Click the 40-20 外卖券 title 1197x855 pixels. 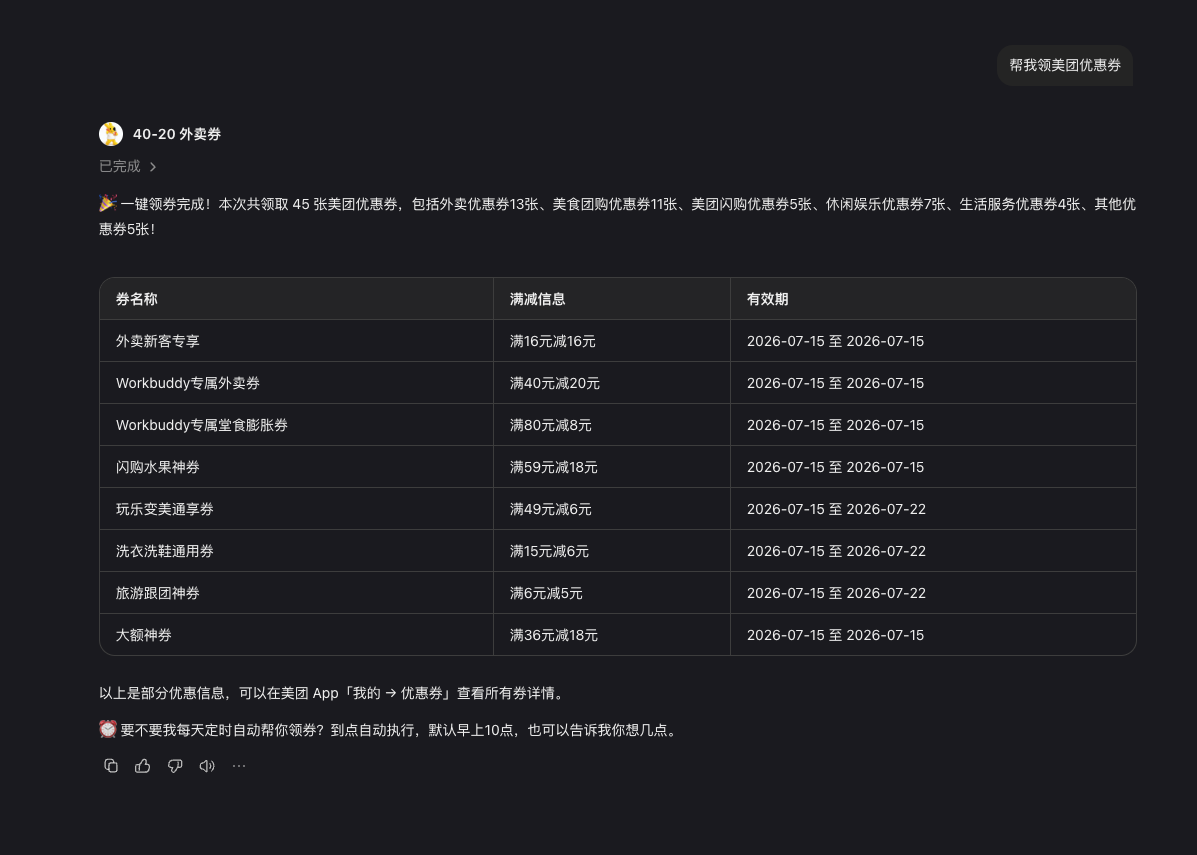coord(177,134)
